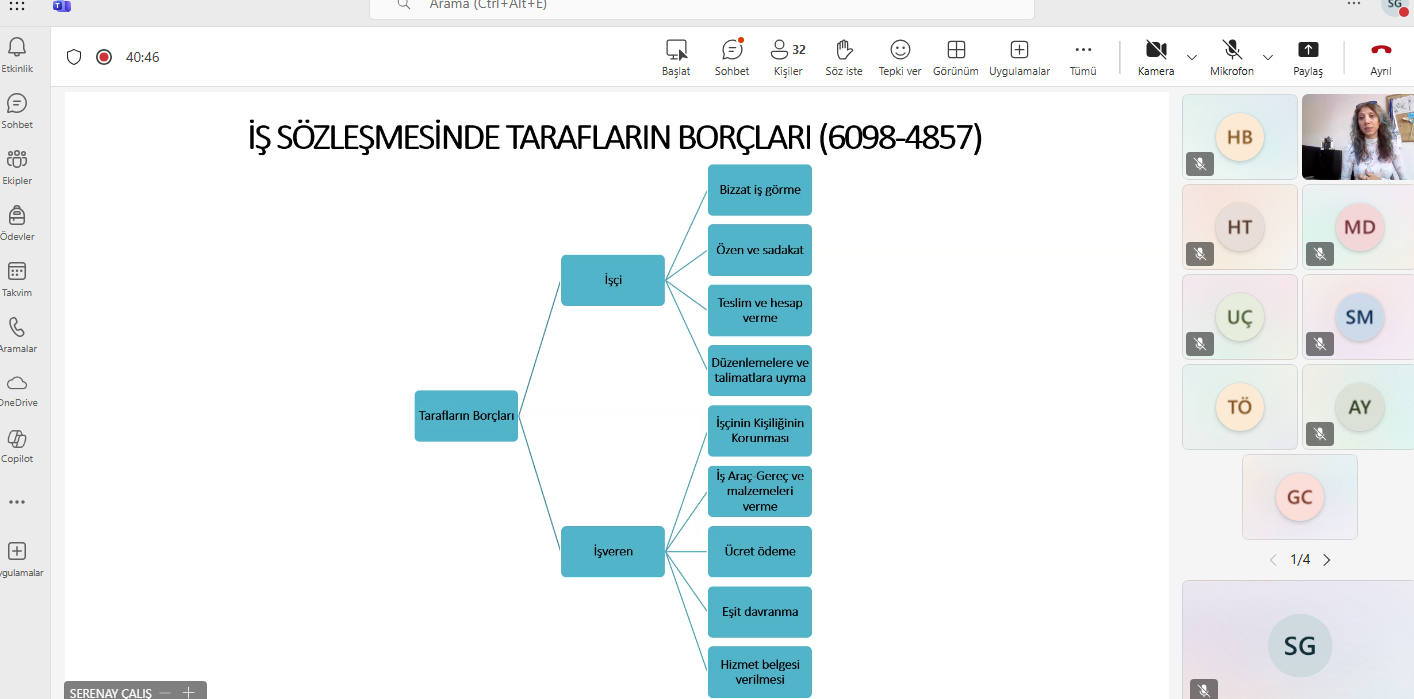Raise hand with Söz iste
This screenshot has height=699, width=1414.
coord(843,57)
